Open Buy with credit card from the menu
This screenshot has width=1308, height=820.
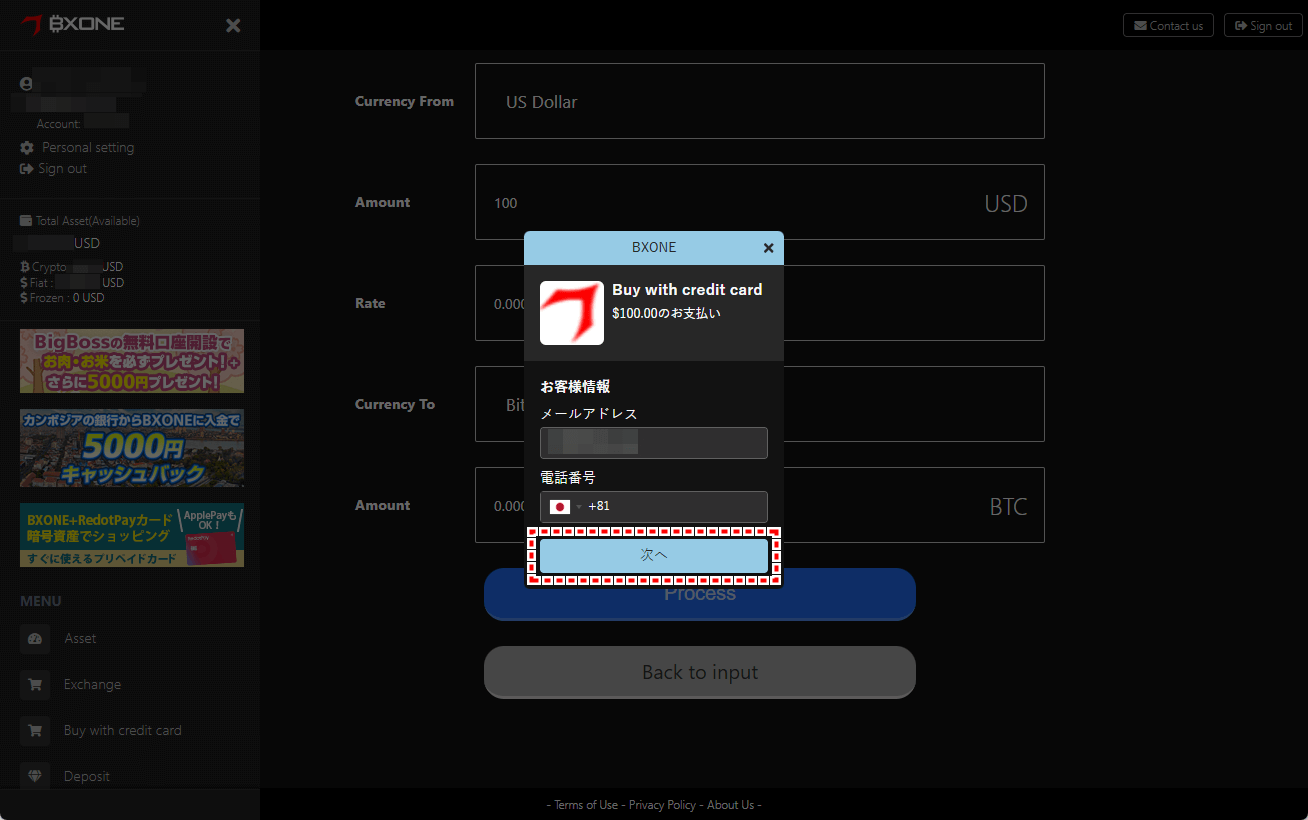(123, 730)
